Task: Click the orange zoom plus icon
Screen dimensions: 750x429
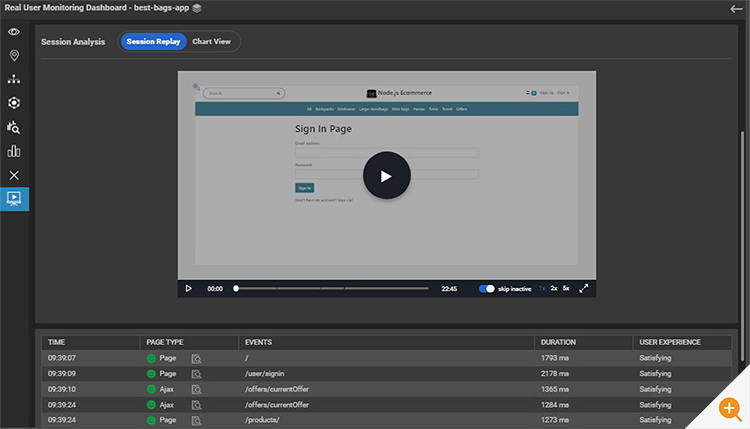Action: coord(729,409)
